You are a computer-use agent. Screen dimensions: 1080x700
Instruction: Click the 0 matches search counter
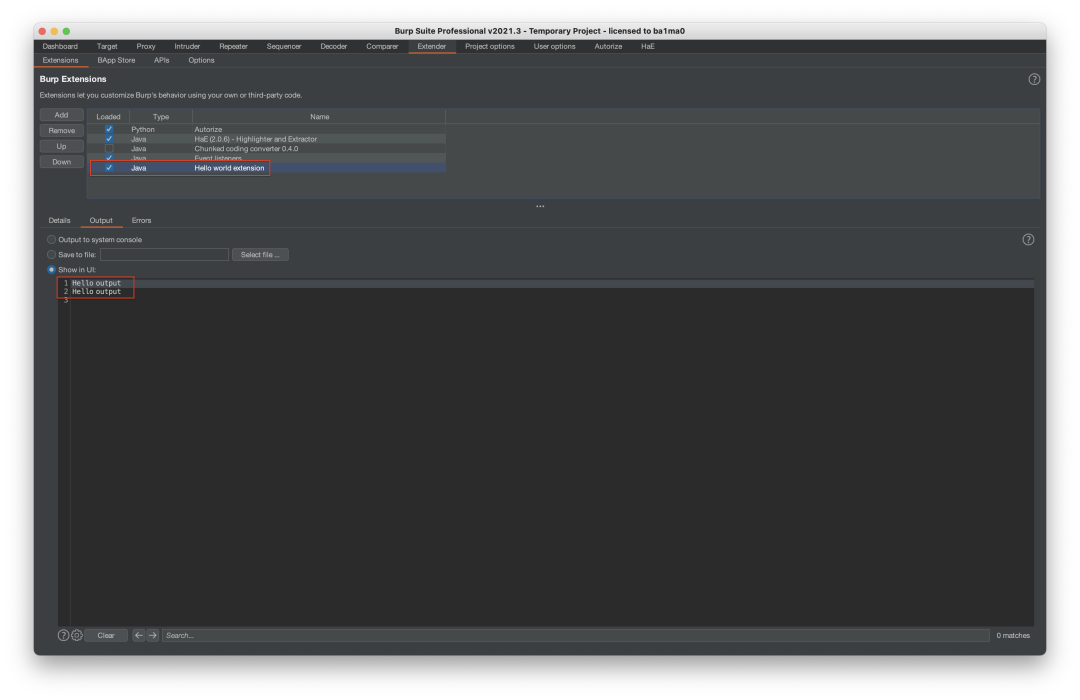click(x=1012, y=635)
